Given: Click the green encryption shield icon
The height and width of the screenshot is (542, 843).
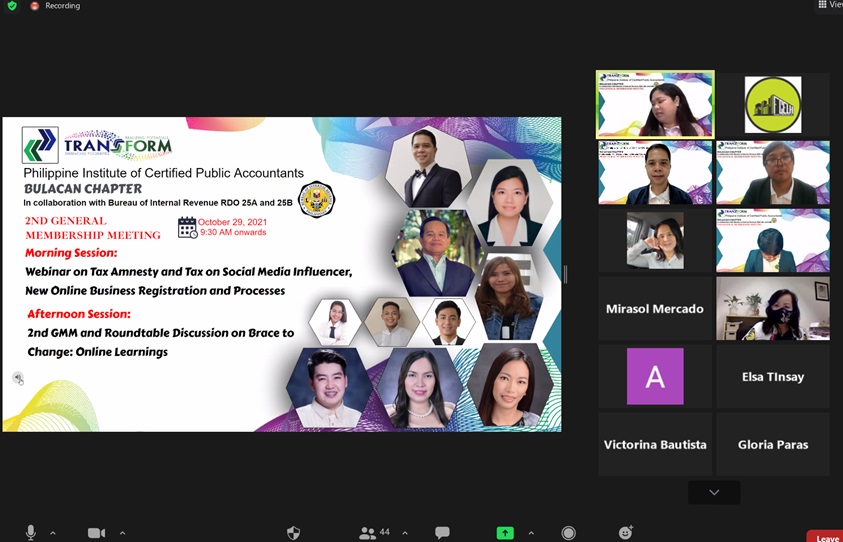Looking at the screenshot, I should 12,5.
